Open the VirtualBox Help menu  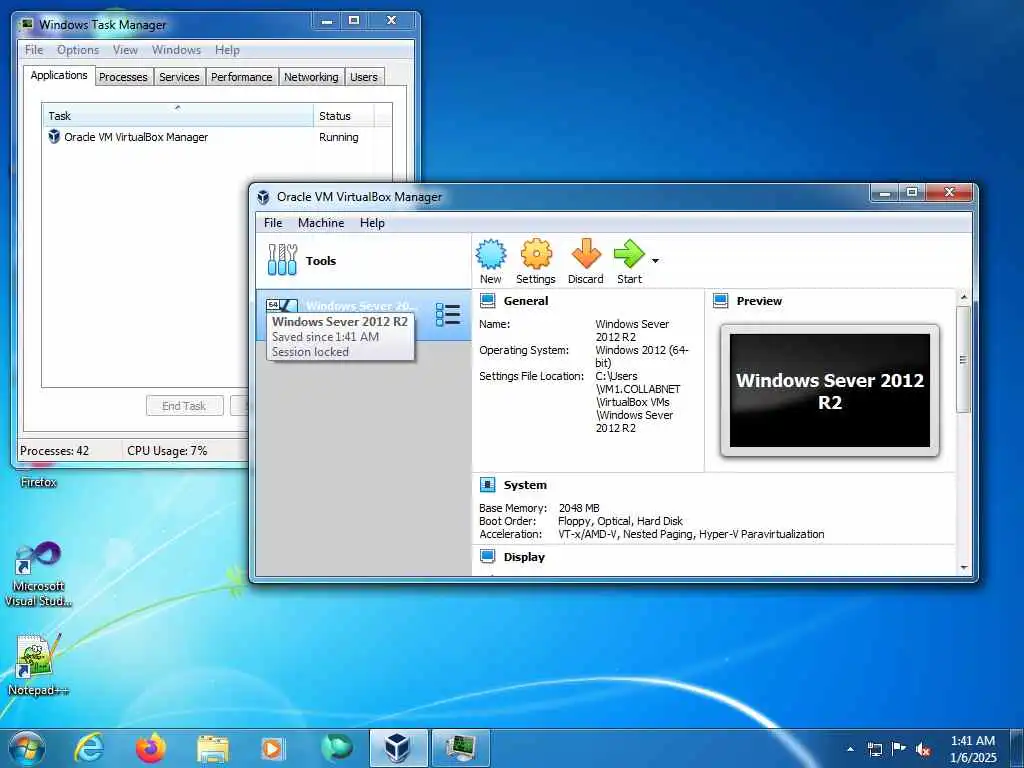click(x=372, y=223)
